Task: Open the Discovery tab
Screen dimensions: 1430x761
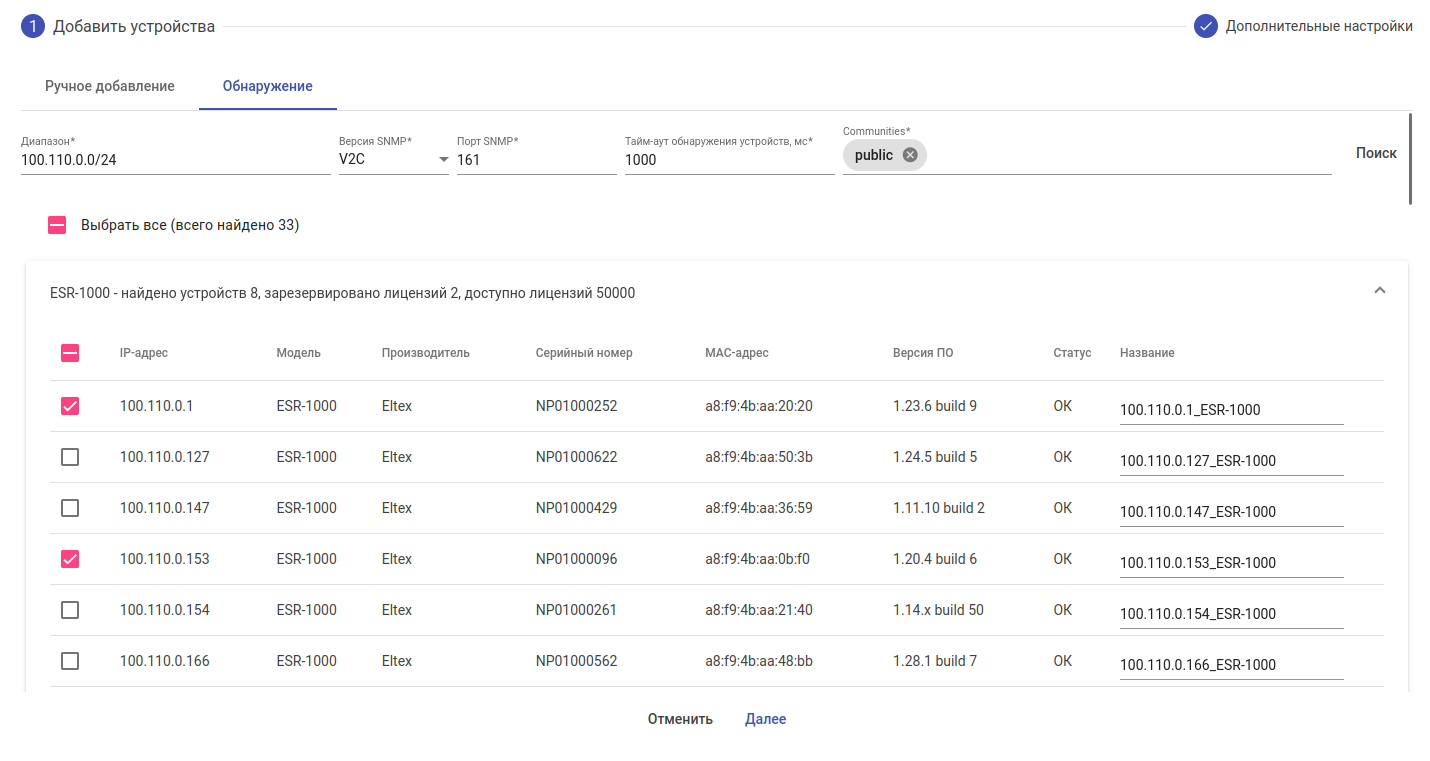Action: point(267,86)
